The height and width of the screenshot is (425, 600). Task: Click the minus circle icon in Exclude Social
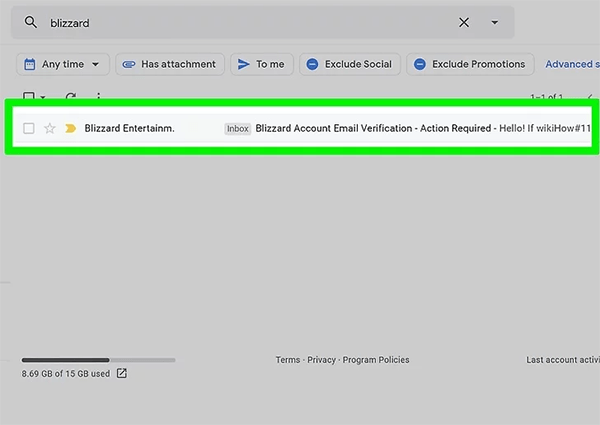(312, 64)
